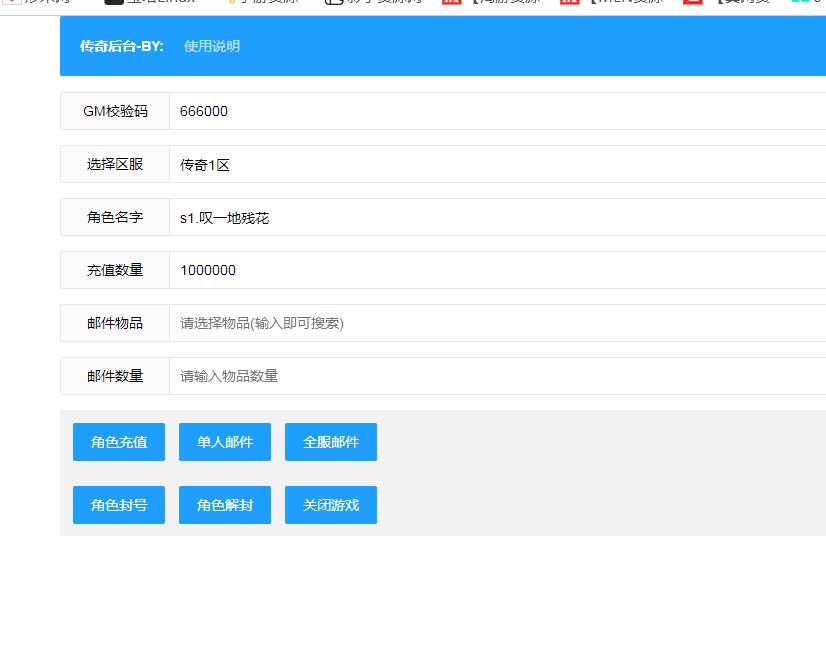The width and height of the screenshot is (826, 669).
Task: Tap the 充值数量 label cell
Action: pyautogui.click(x=115, y=270)
